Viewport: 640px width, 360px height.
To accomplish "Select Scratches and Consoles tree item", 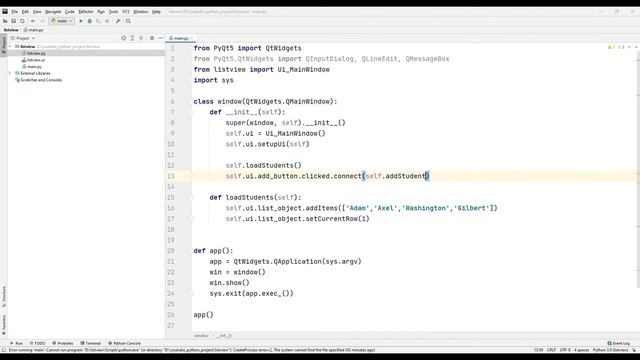I will [x=39, y=80].
